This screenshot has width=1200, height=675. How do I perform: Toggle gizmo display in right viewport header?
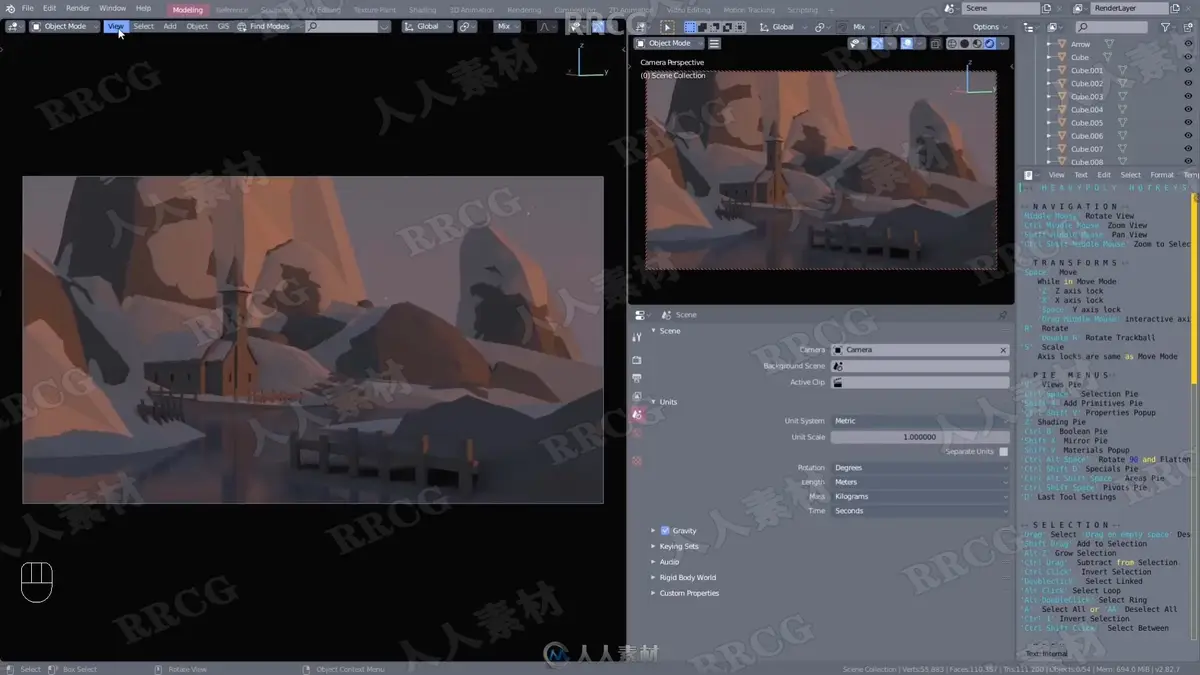(877, 43)
